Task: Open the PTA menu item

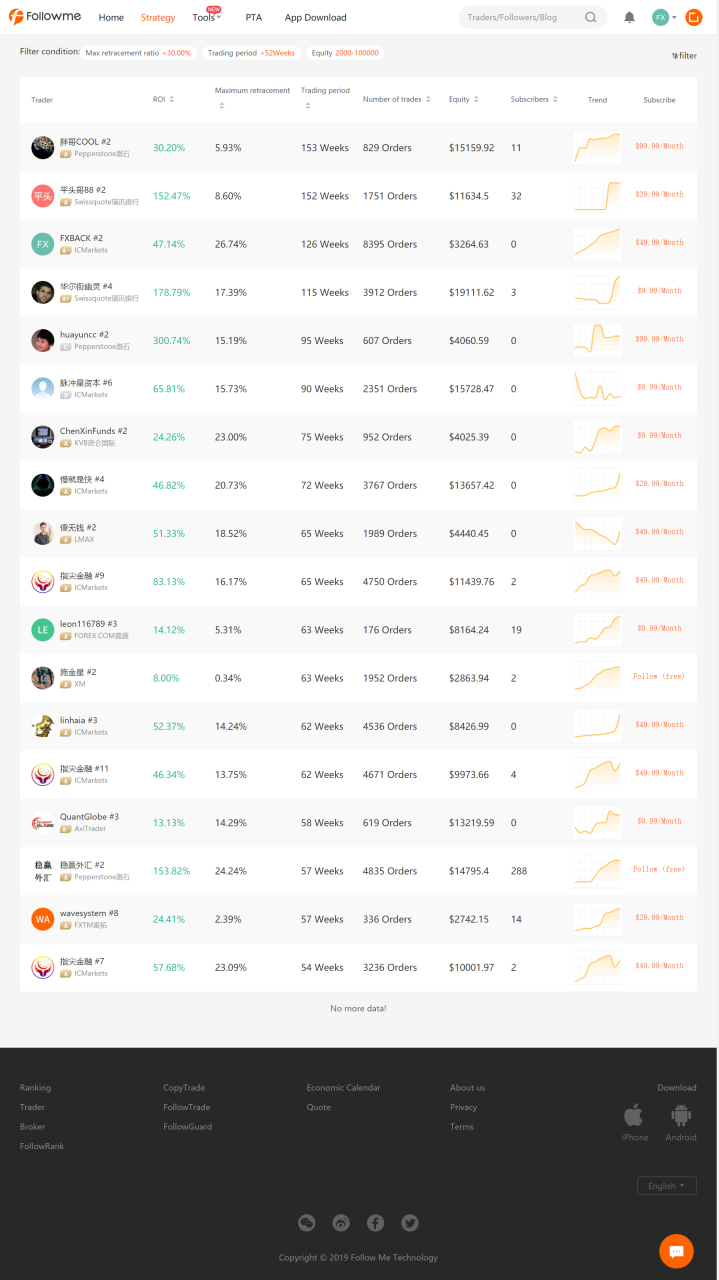Action: click(253, 18)
